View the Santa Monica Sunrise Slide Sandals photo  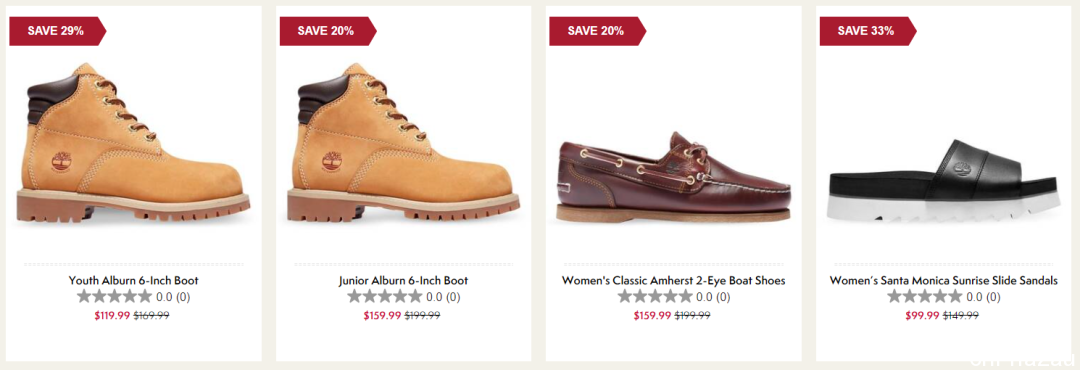coord(944,181)
